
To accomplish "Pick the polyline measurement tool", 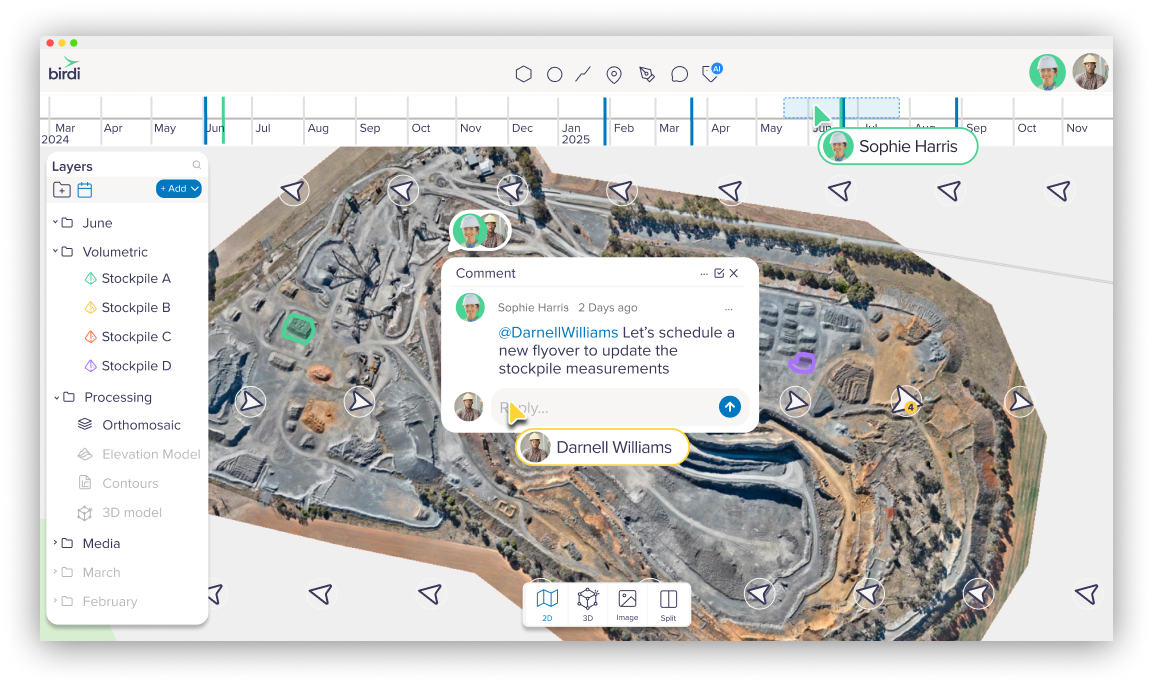I will (582, 73).
